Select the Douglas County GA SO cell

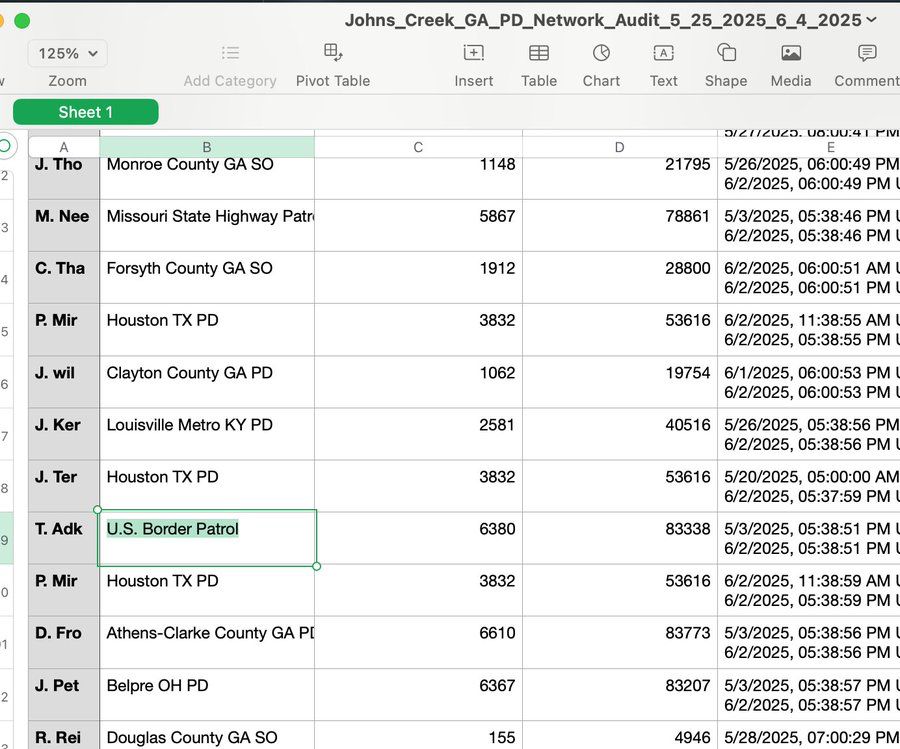click(x=207, y=735)
